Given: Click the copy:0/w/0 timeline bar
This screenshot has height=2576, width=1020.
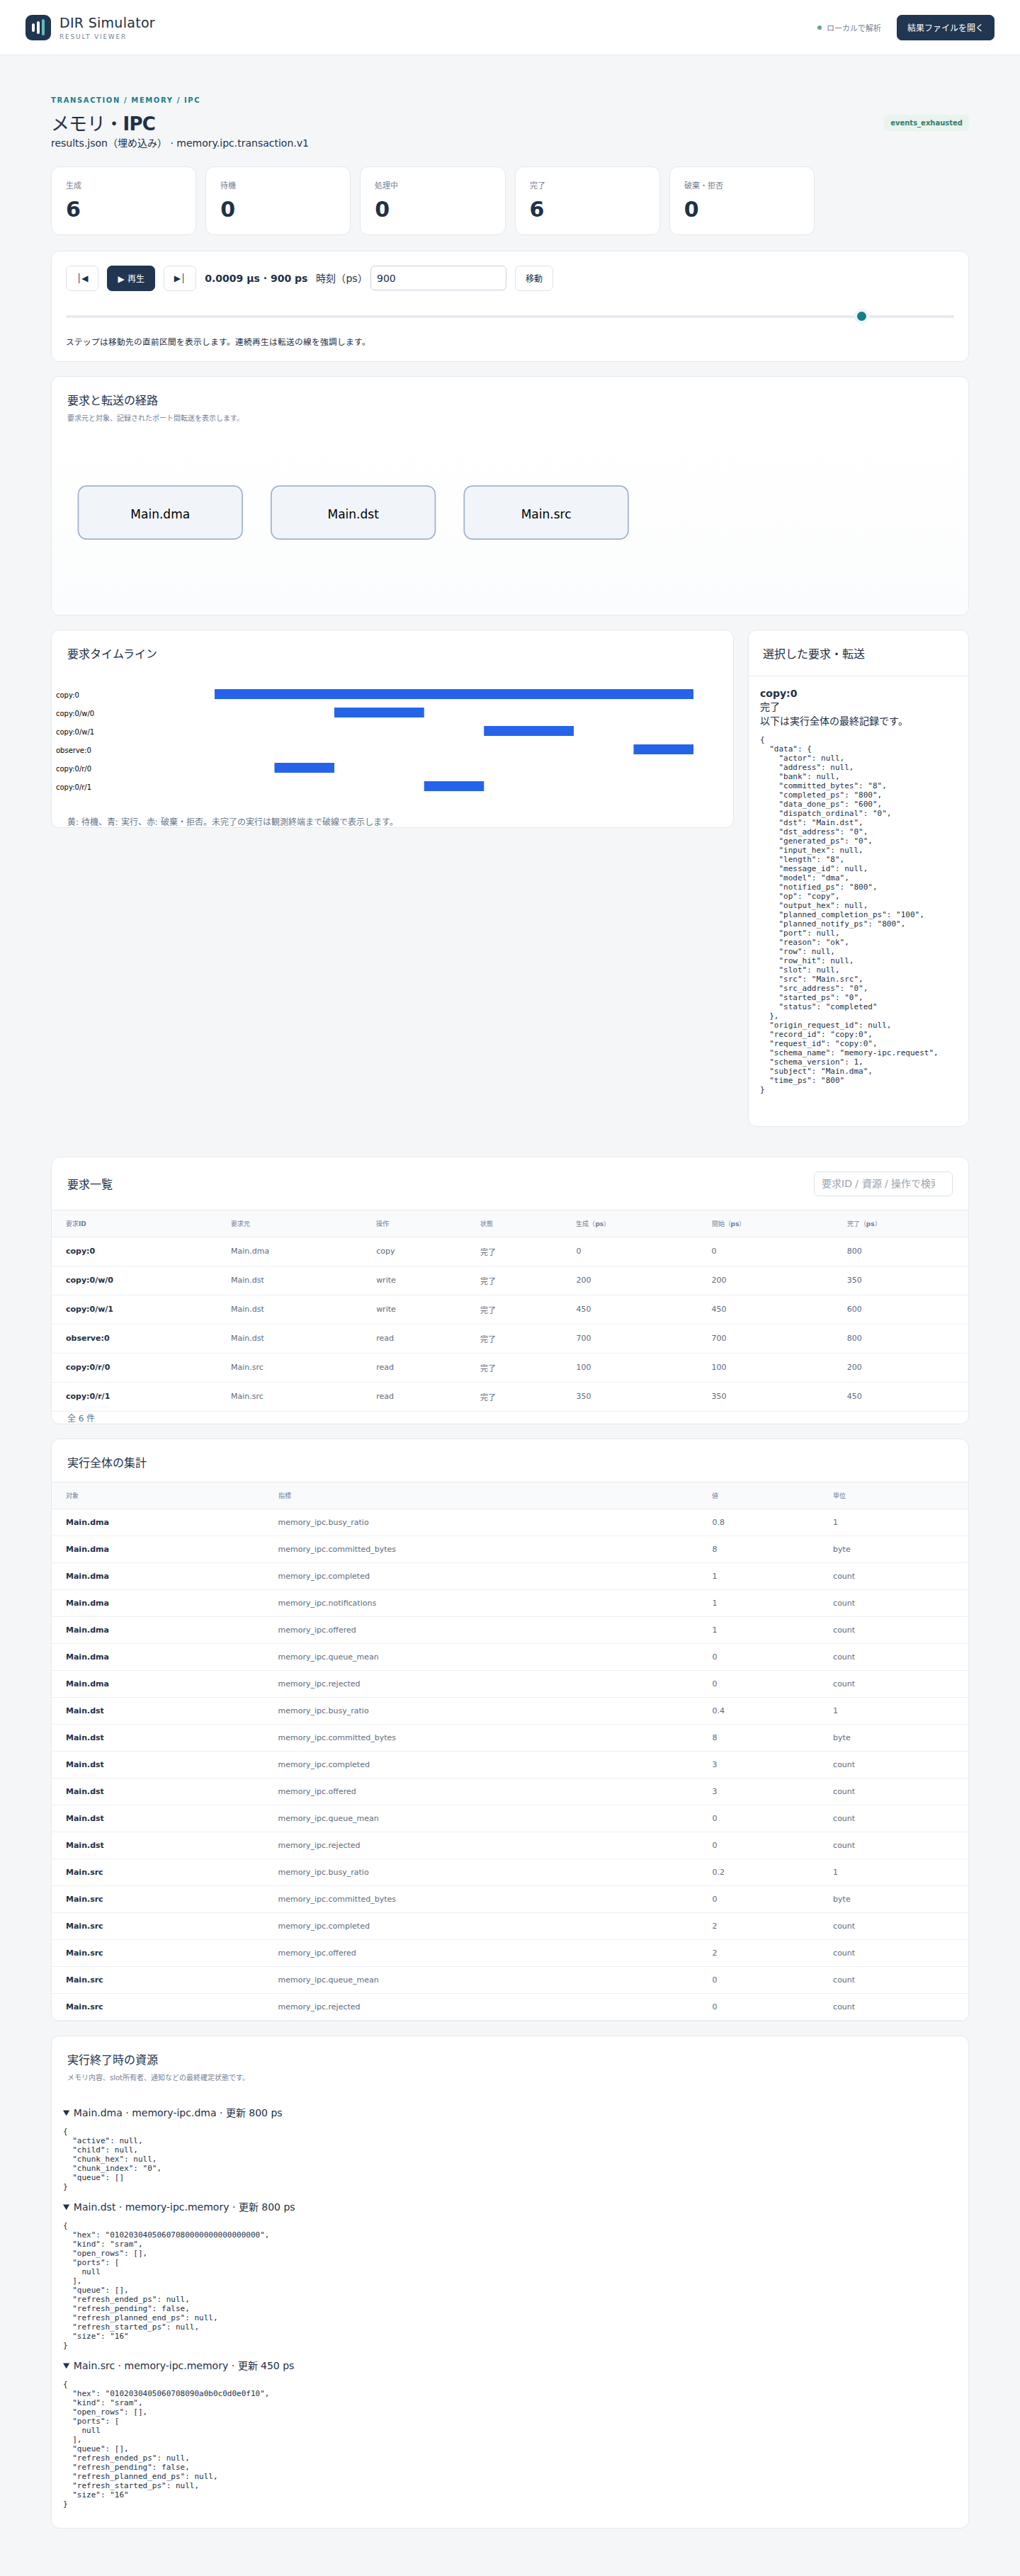Looking at the screenshot, I should [x=379, y=713].
